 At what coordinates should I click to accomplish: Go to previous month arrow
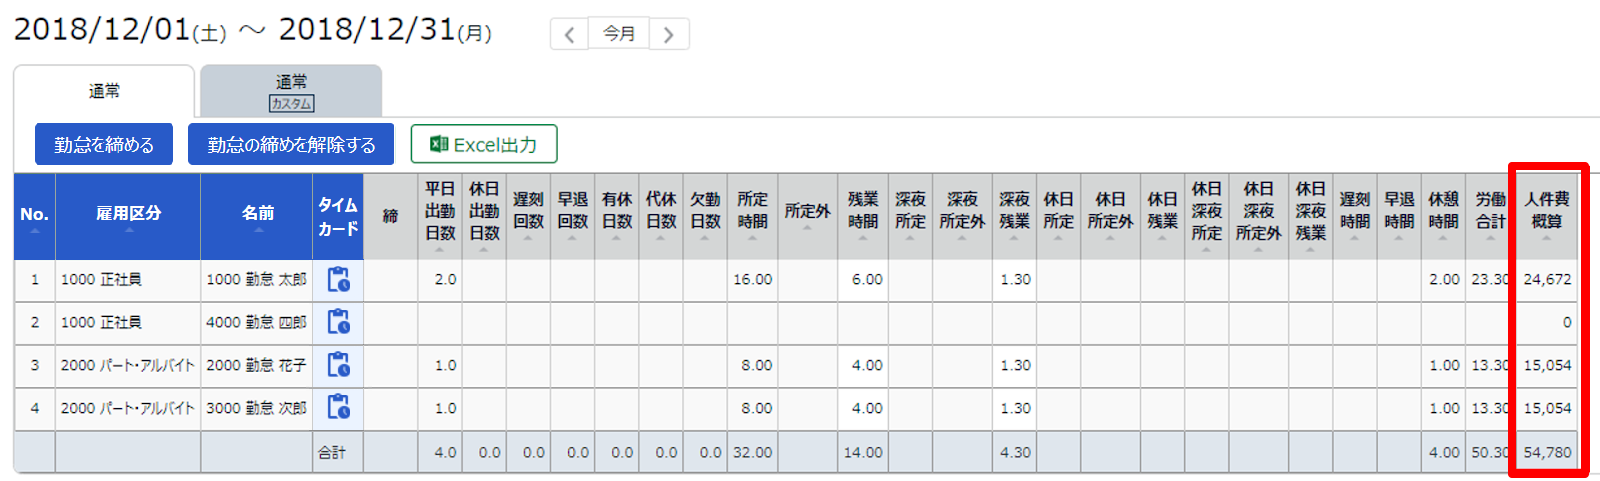click(x=569, y=34)
